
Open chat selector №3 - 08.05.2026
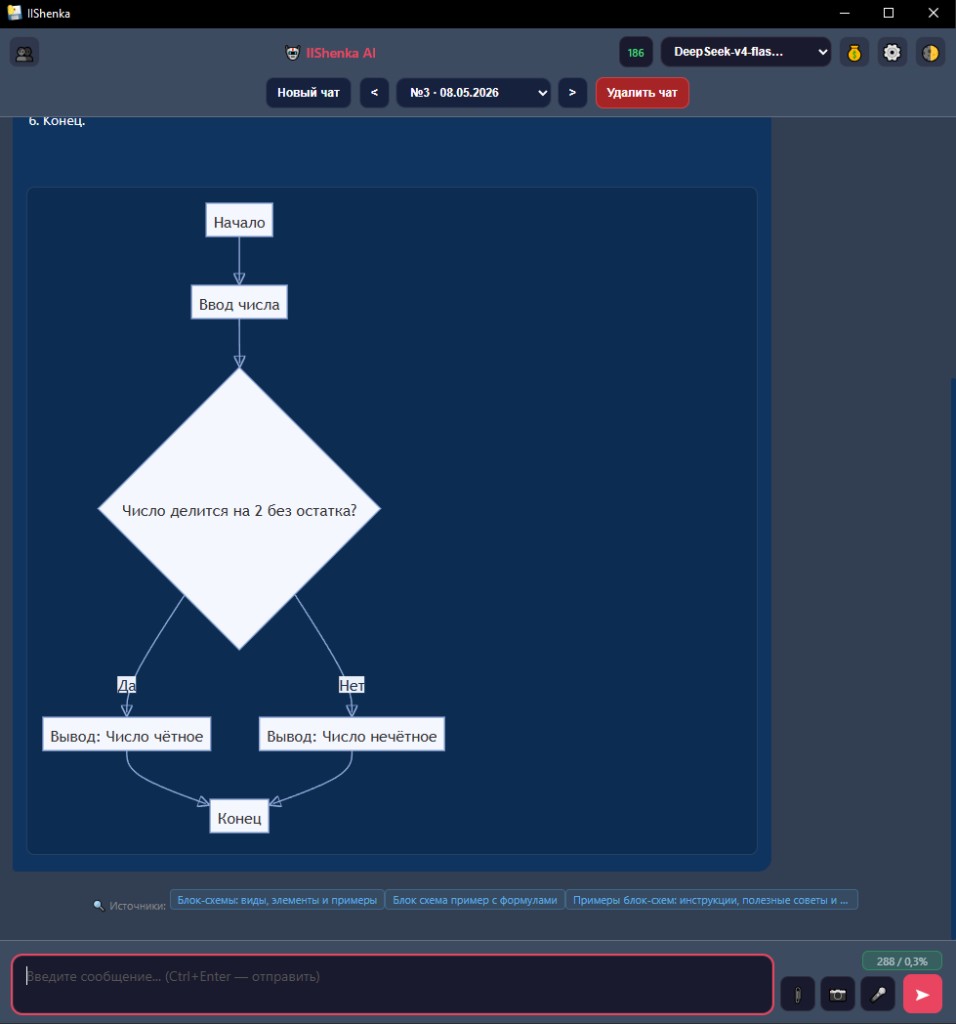[473, 93]
